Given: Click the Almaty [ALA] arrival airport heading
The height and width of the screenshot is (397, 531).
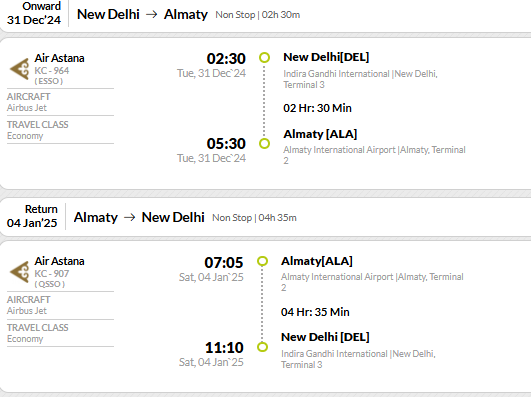Looking at the screenshot, I should pyautogui.click(x=320, y=134).
